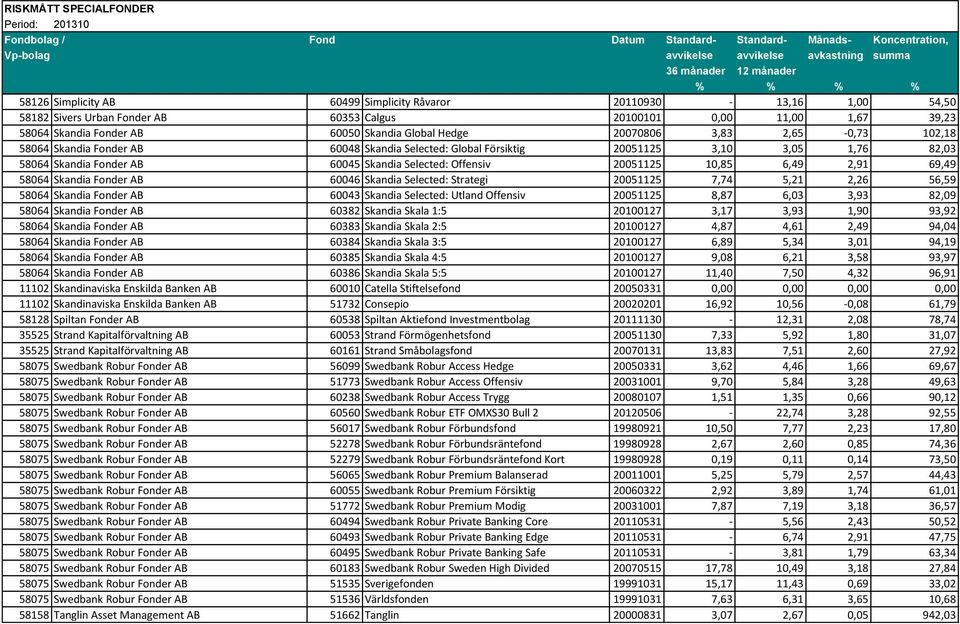Click the Standardavvikelse 12 månader header
The image size is (960, 624).
[x=767, y=63]
